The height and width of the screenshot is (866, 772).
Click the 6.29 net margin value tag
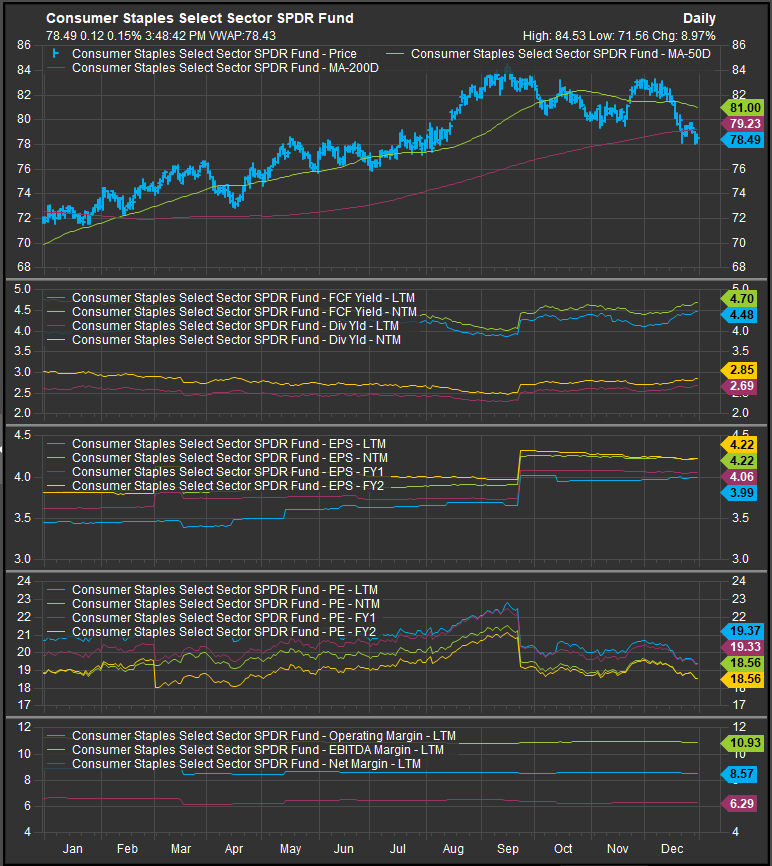pos(739,804)
